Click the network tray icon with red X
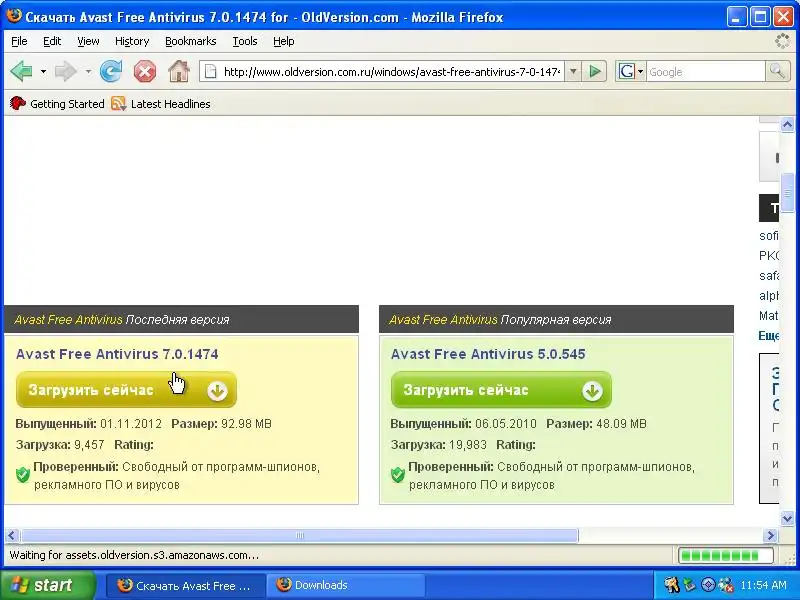800x600 pixels. 726,585
